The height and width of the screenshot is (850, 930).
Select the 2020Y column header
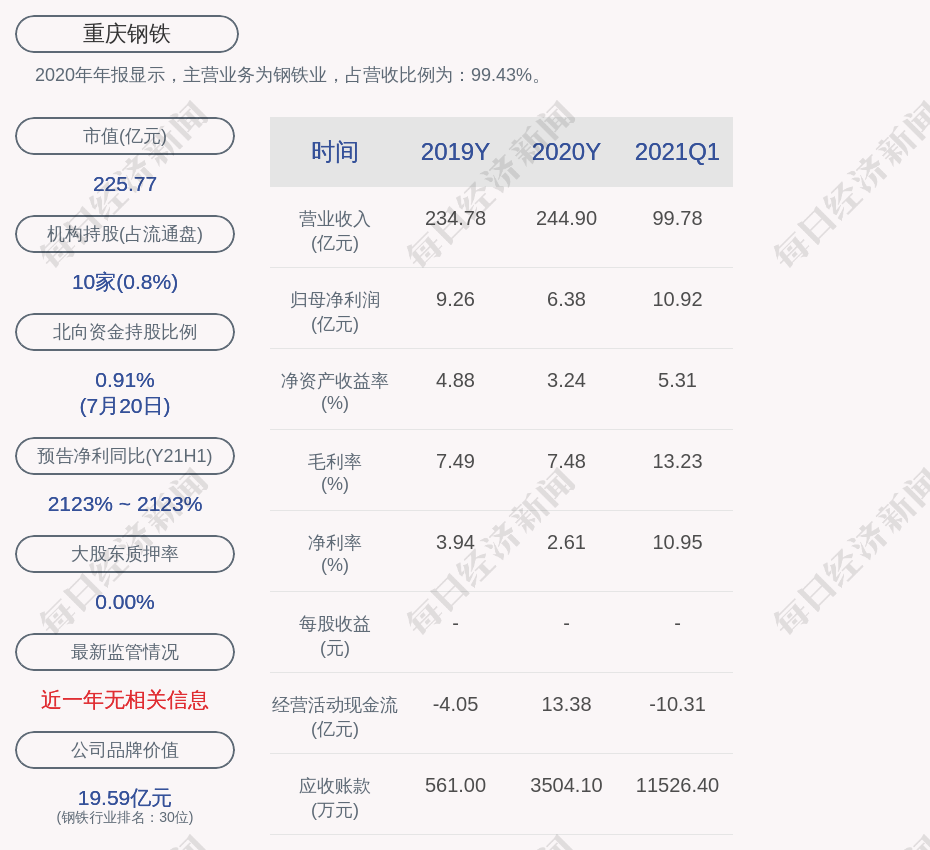[566, 152]
